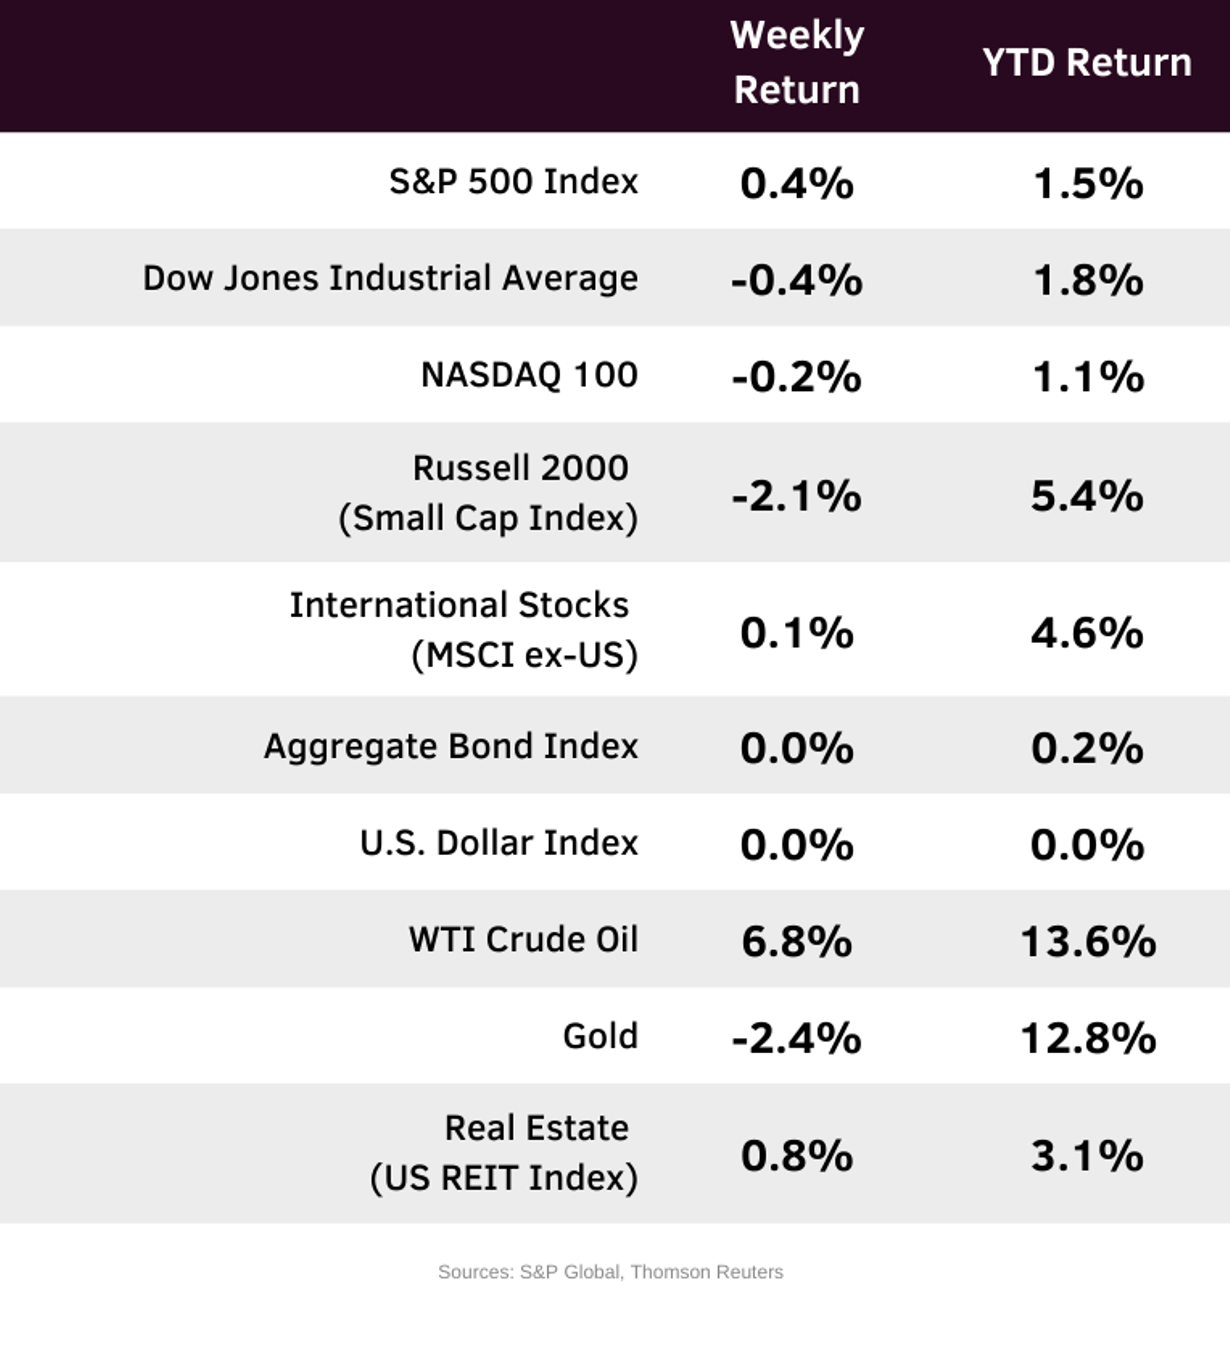This screenshot has width=1230, height=1348.
Task: Click the YTD Return column header
Action: 1086,62
